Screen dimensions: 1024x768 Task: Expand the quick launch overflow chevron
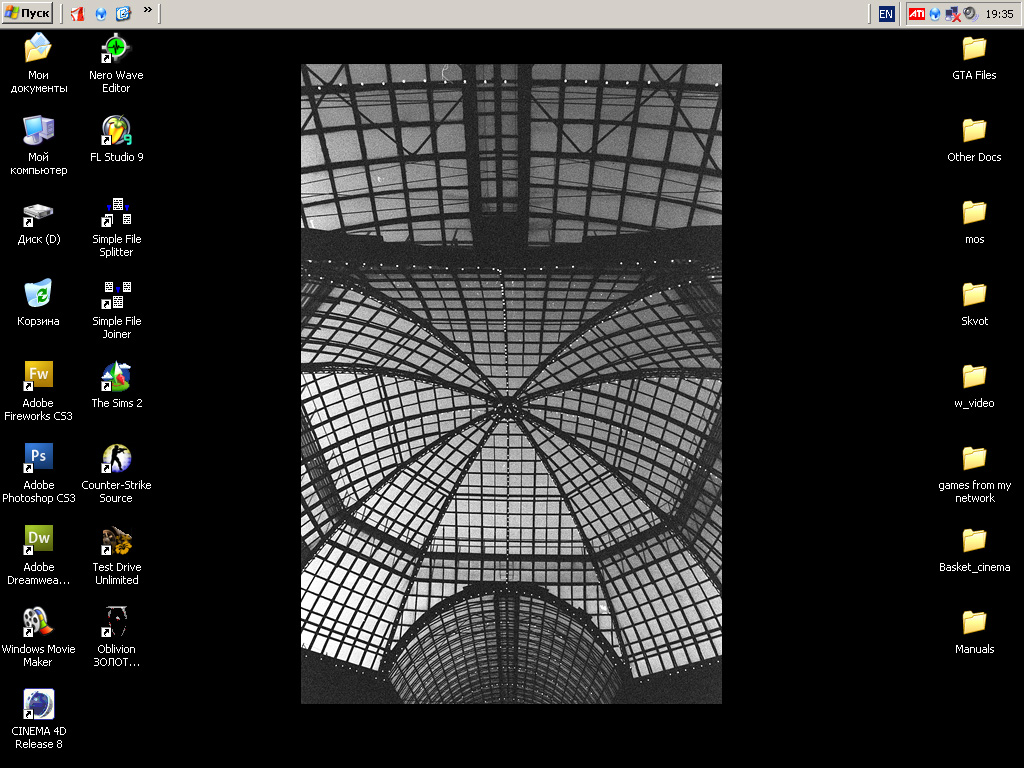click(x=148, y=9)
